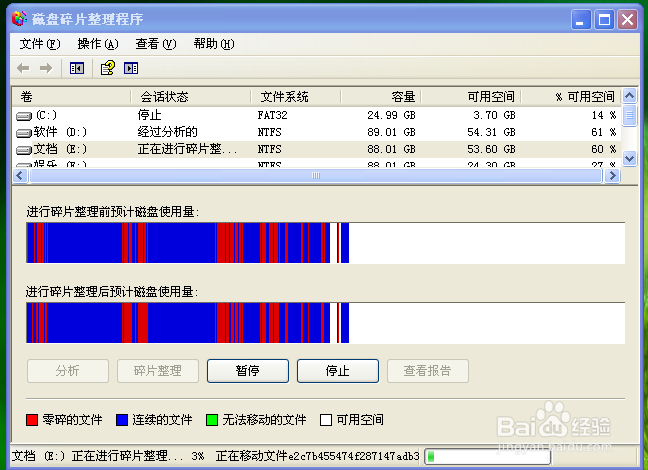Select the C: drive icon

(24, 116)
